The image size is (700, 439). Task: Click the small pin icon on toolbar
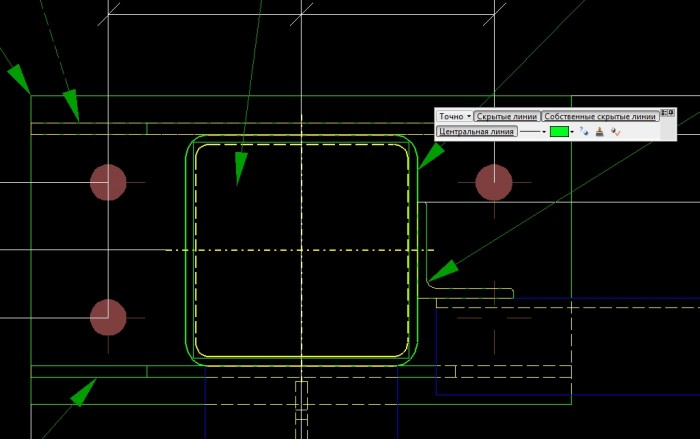click(x=671, y=113)
